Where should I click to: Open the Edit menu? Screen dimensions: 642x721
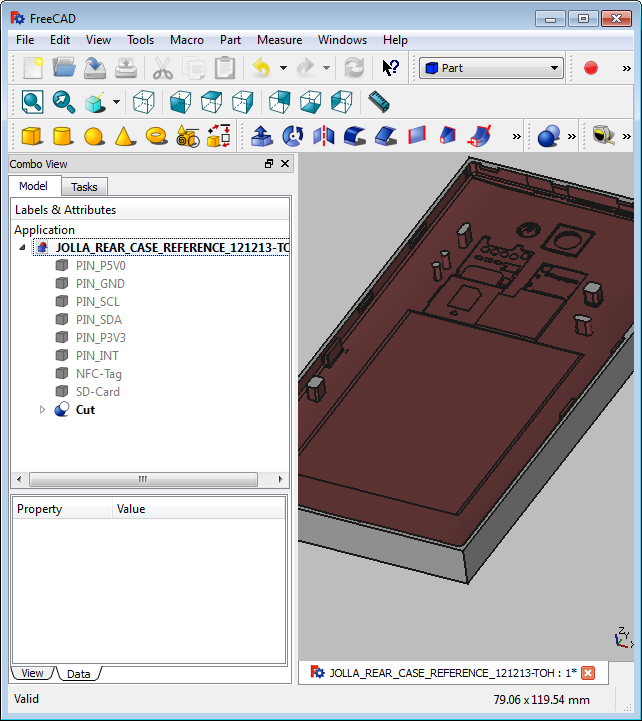[x=60, y=40]
